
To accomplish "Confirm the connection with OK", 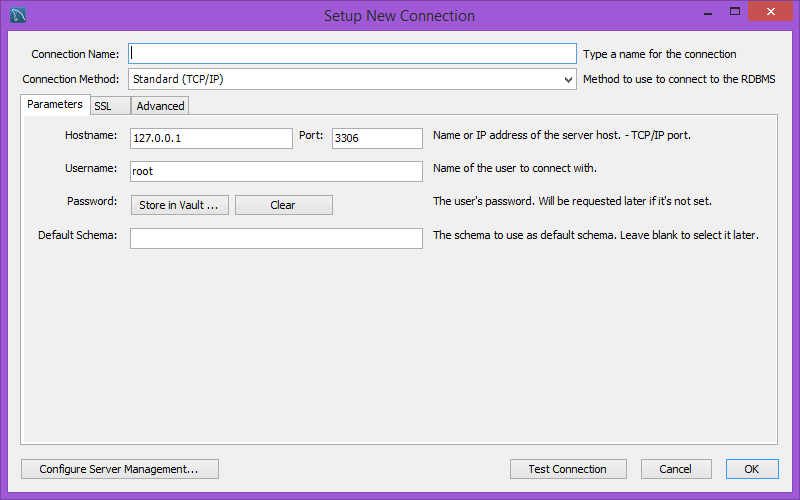I will (752, 469).
